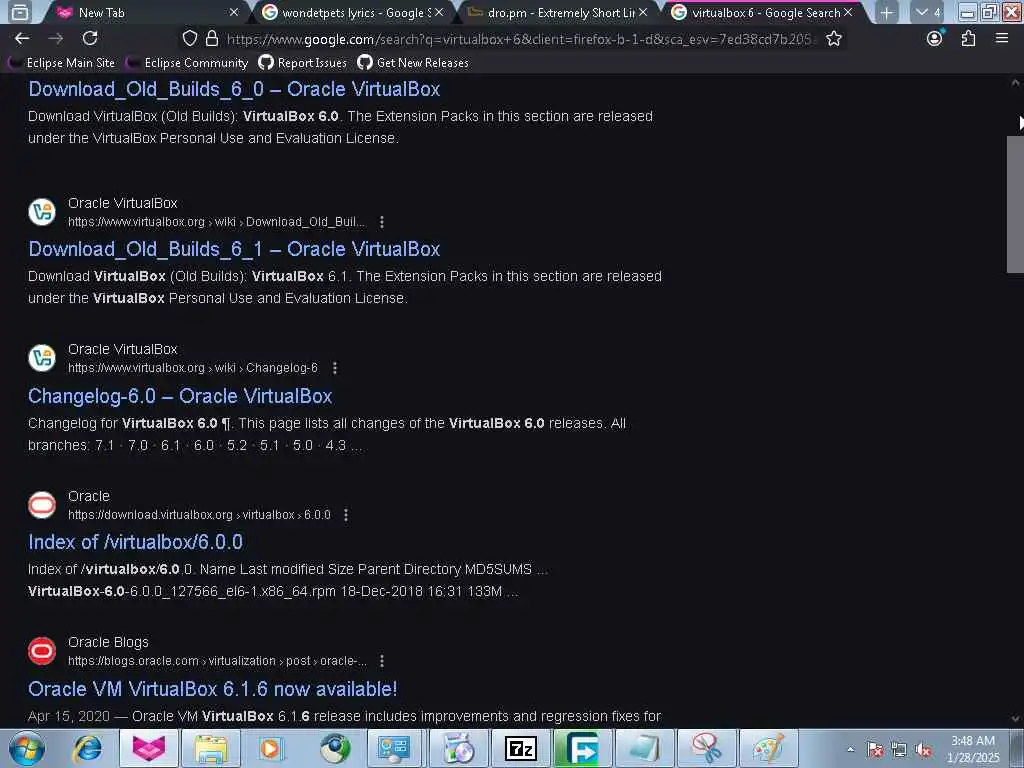
Task: Close the New Tab tab
Action: click(x=234, y=12)
